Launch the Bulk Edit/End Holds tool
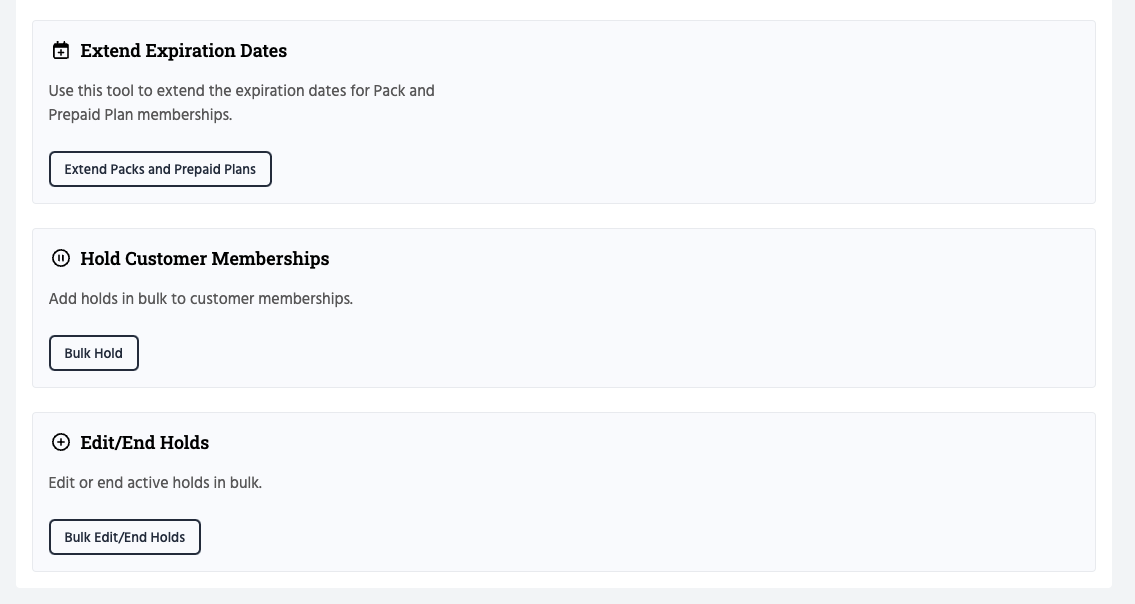Screen dimensions: 1135x604 pyautogui.click(x=125, y=537)
